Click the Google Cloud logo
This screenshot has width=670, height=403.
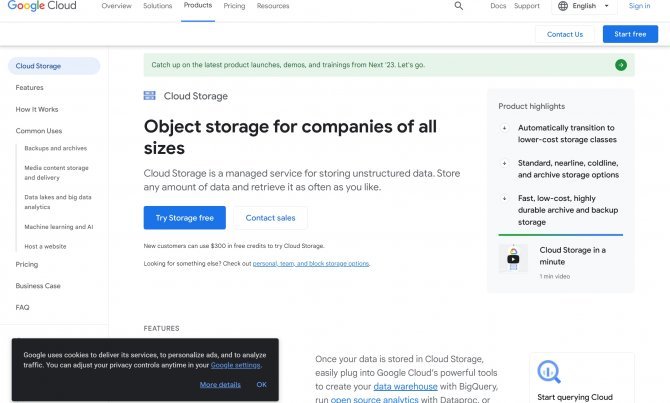(x=42, y=6)
